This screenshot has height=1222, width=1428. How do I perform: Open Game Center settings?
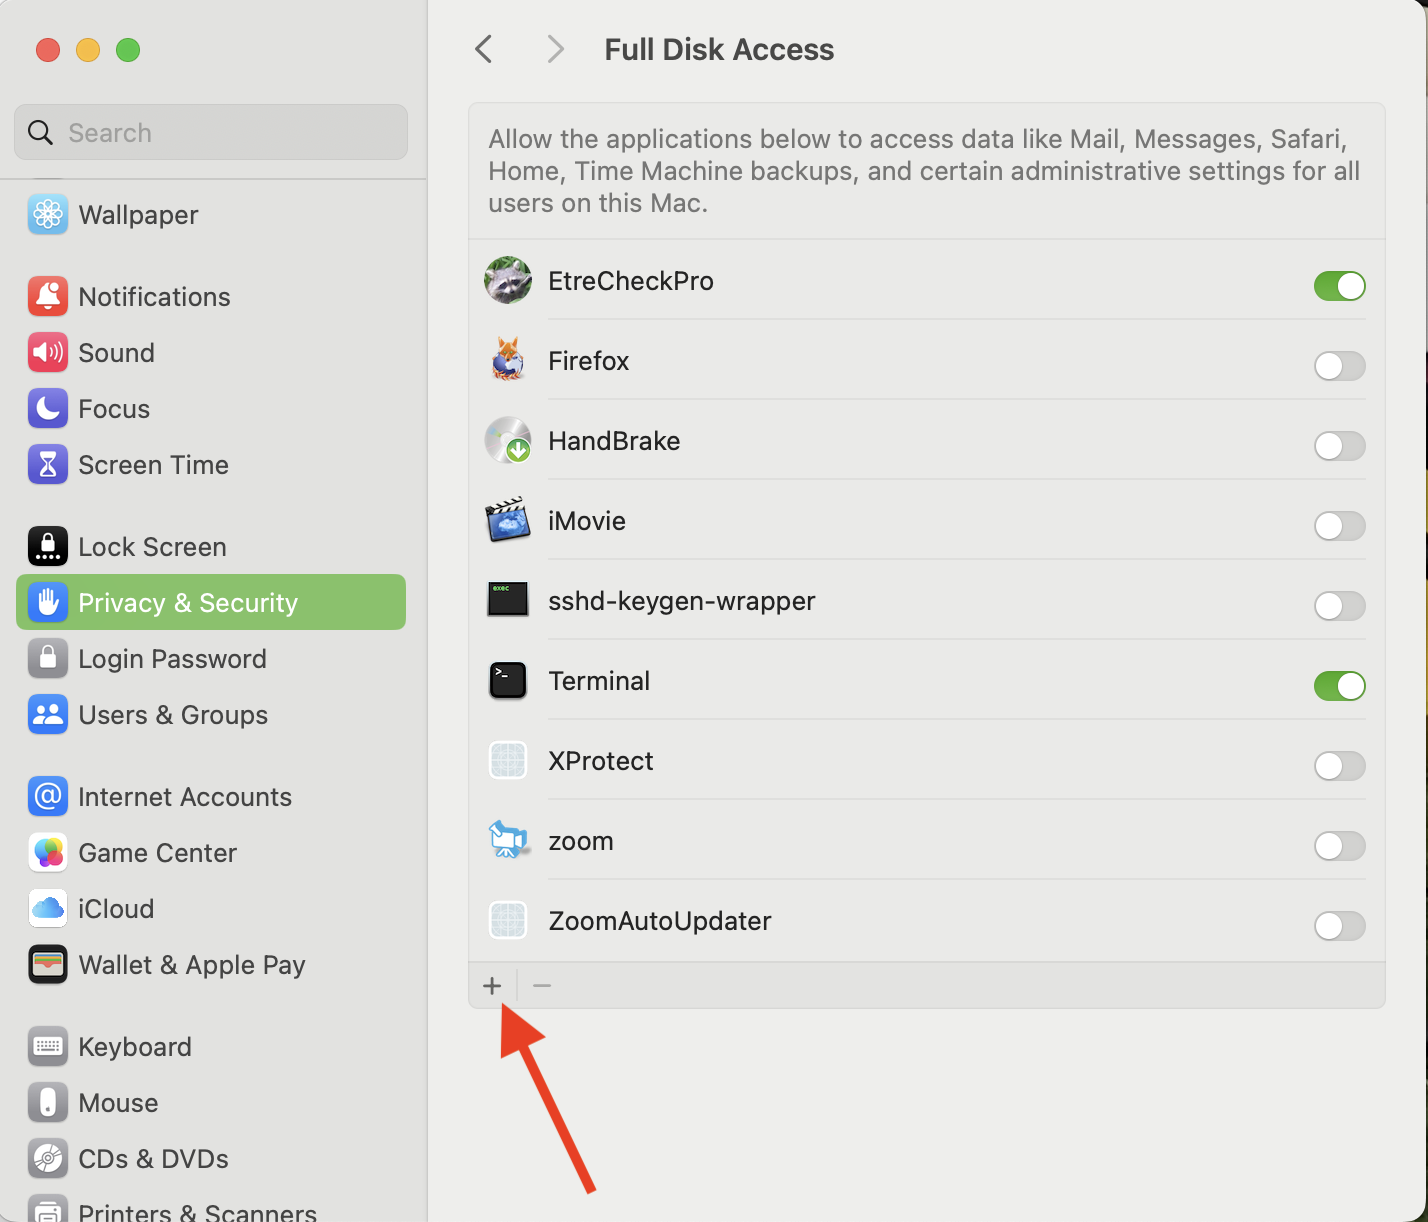point(211,853)
